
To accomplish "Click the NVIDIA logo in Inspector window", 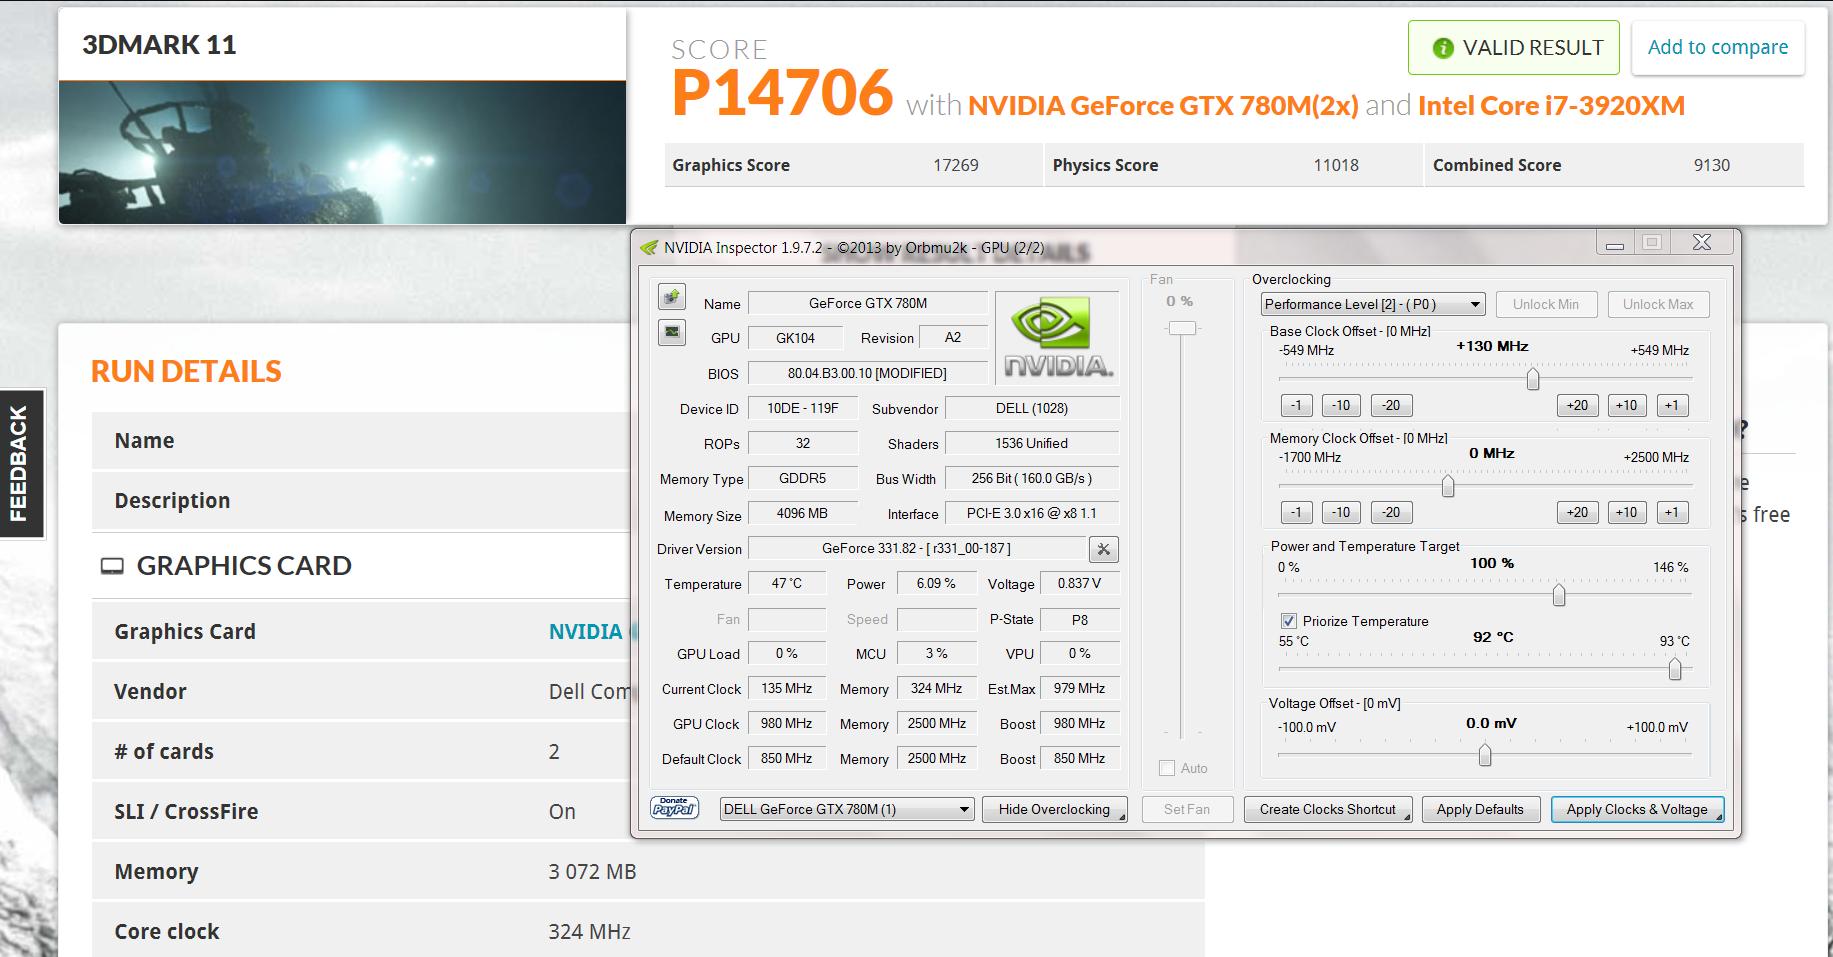I will pyautogui.click(x=1057, y=338).
